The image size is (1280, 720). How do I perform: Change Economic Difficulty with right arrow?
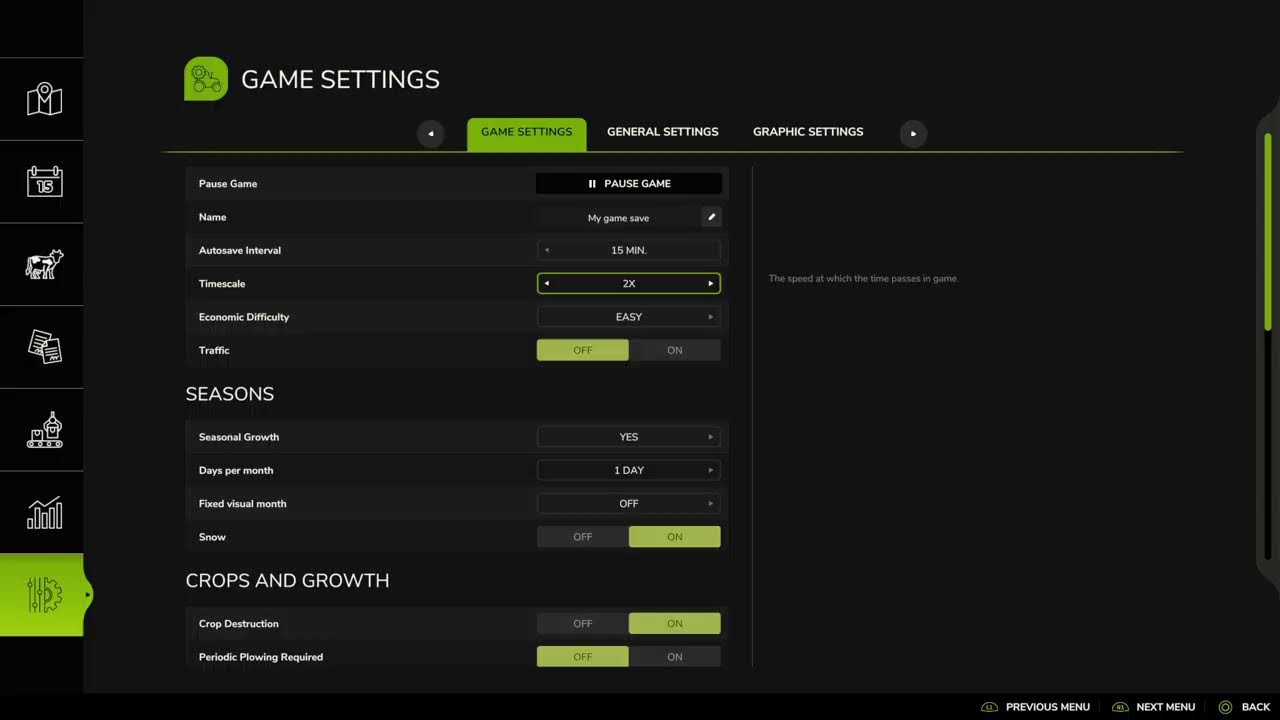pos(711,317)
